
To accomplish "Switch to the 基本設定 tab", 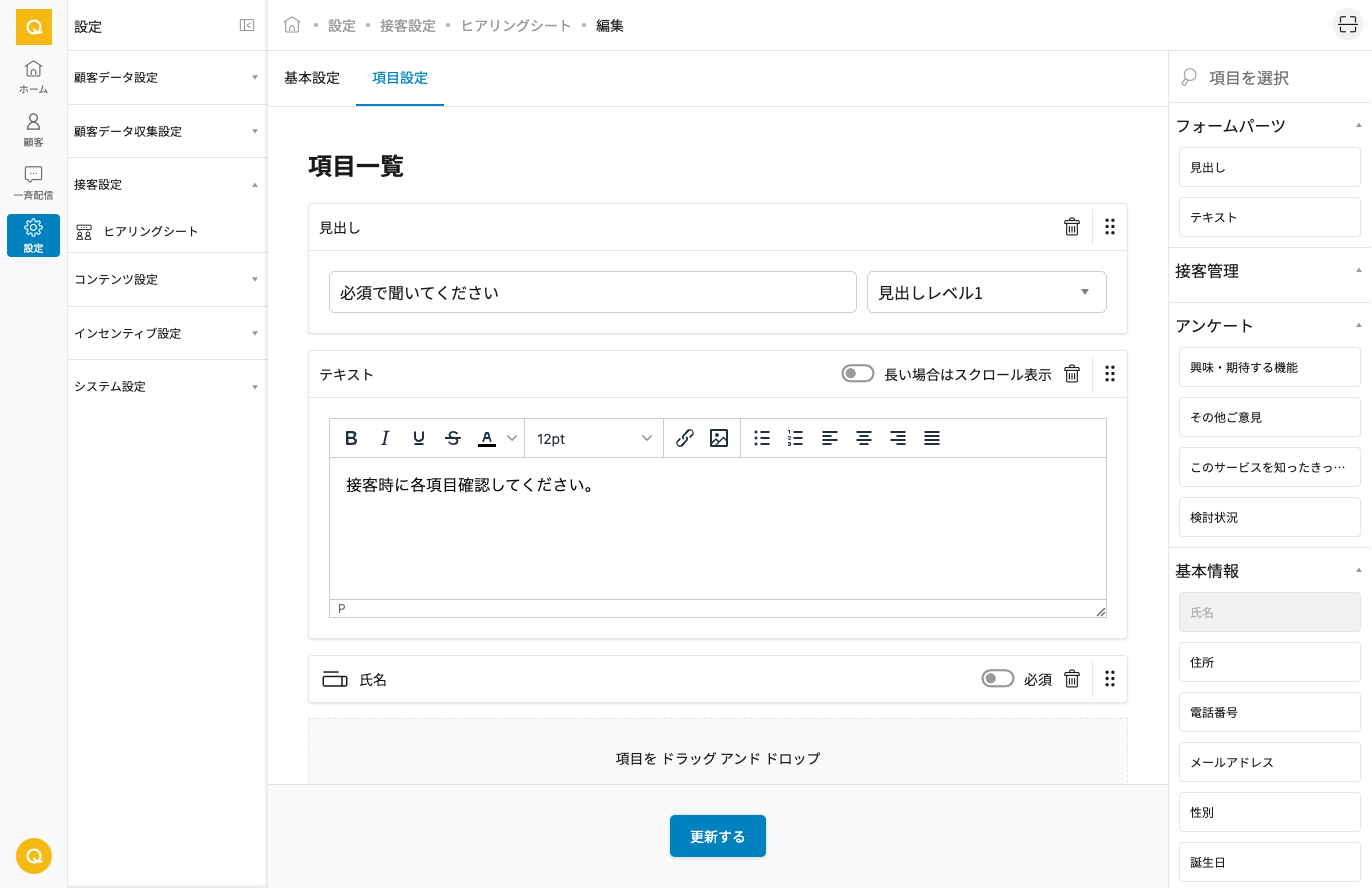I will [312, 78].
